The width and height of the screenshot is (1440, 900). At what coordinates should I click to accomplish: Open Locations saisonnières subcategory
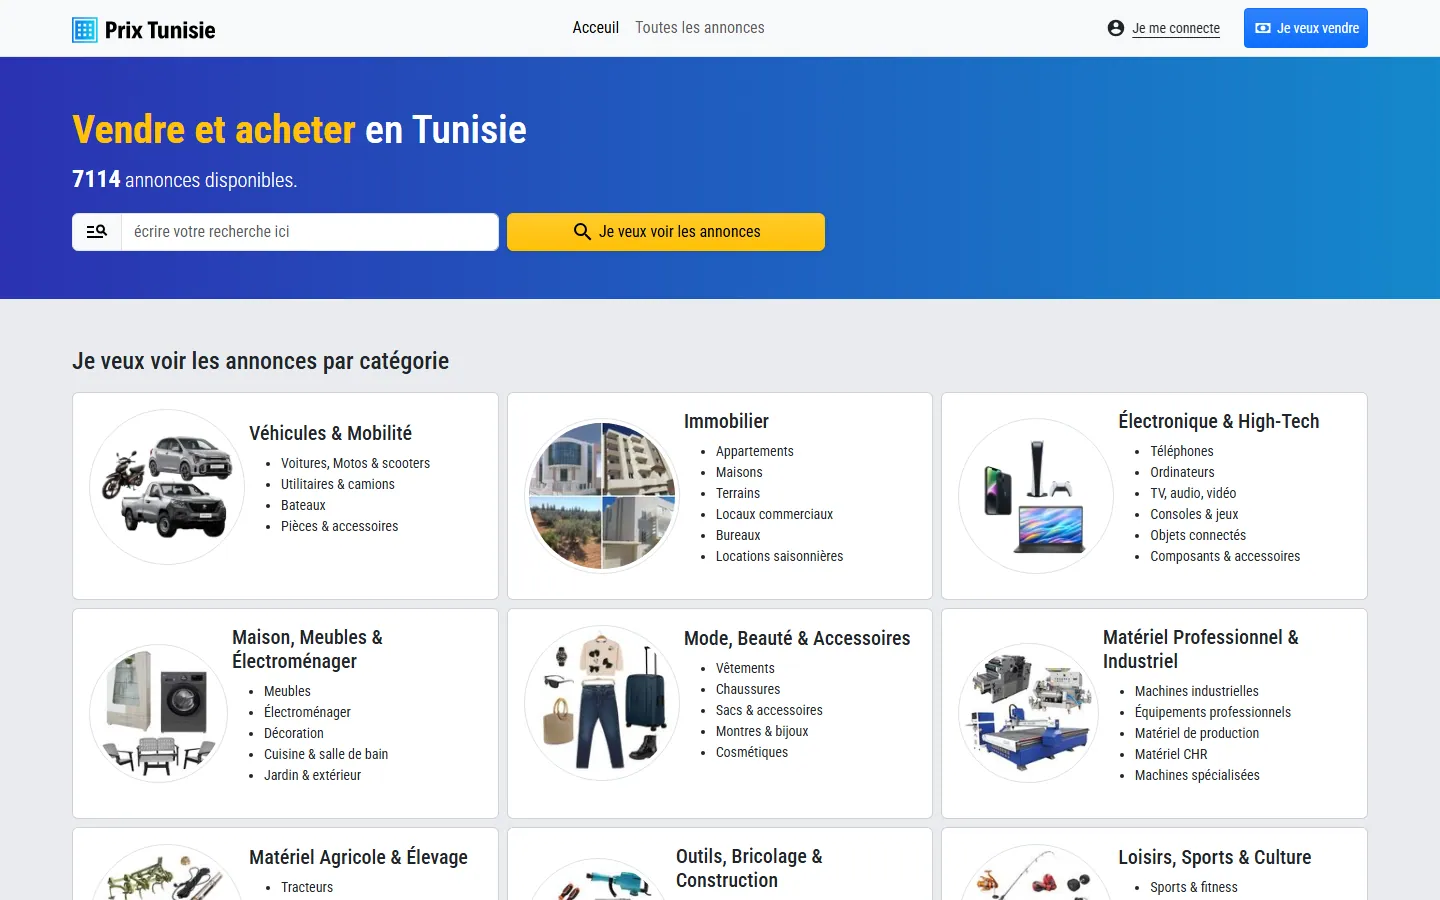tap(779, 556)
